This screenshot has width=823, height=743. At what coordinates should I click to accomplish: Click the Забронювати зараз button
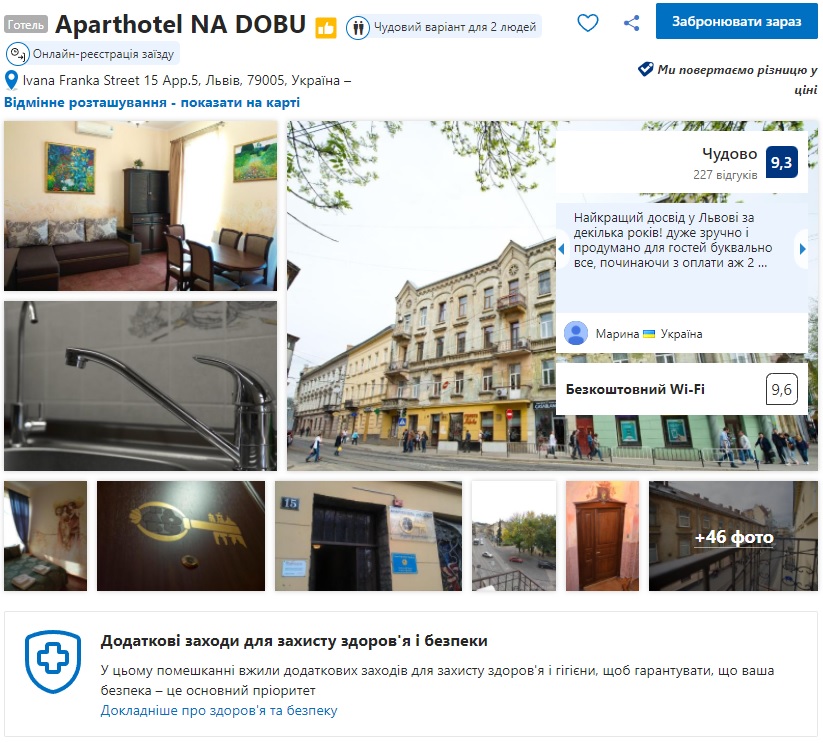point(736,21)
